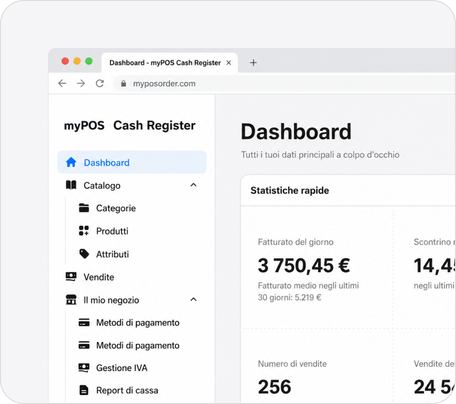Click the Categorie folder icon
This screenshot has height=404, width=456.
[84, 208]
